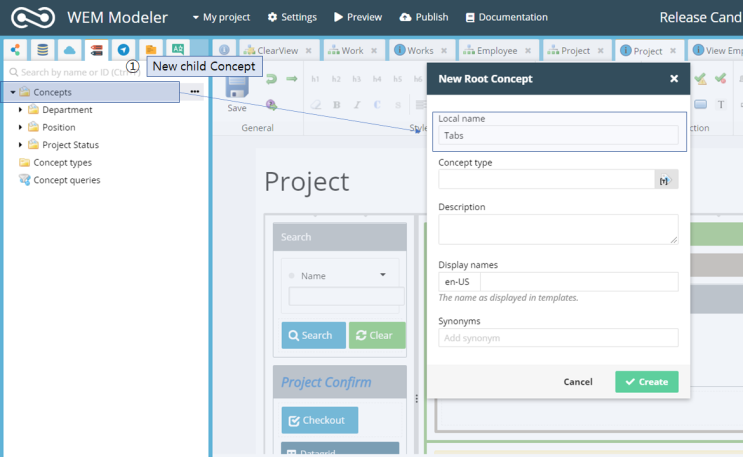Open the first info tab icon

click(224, 50)
